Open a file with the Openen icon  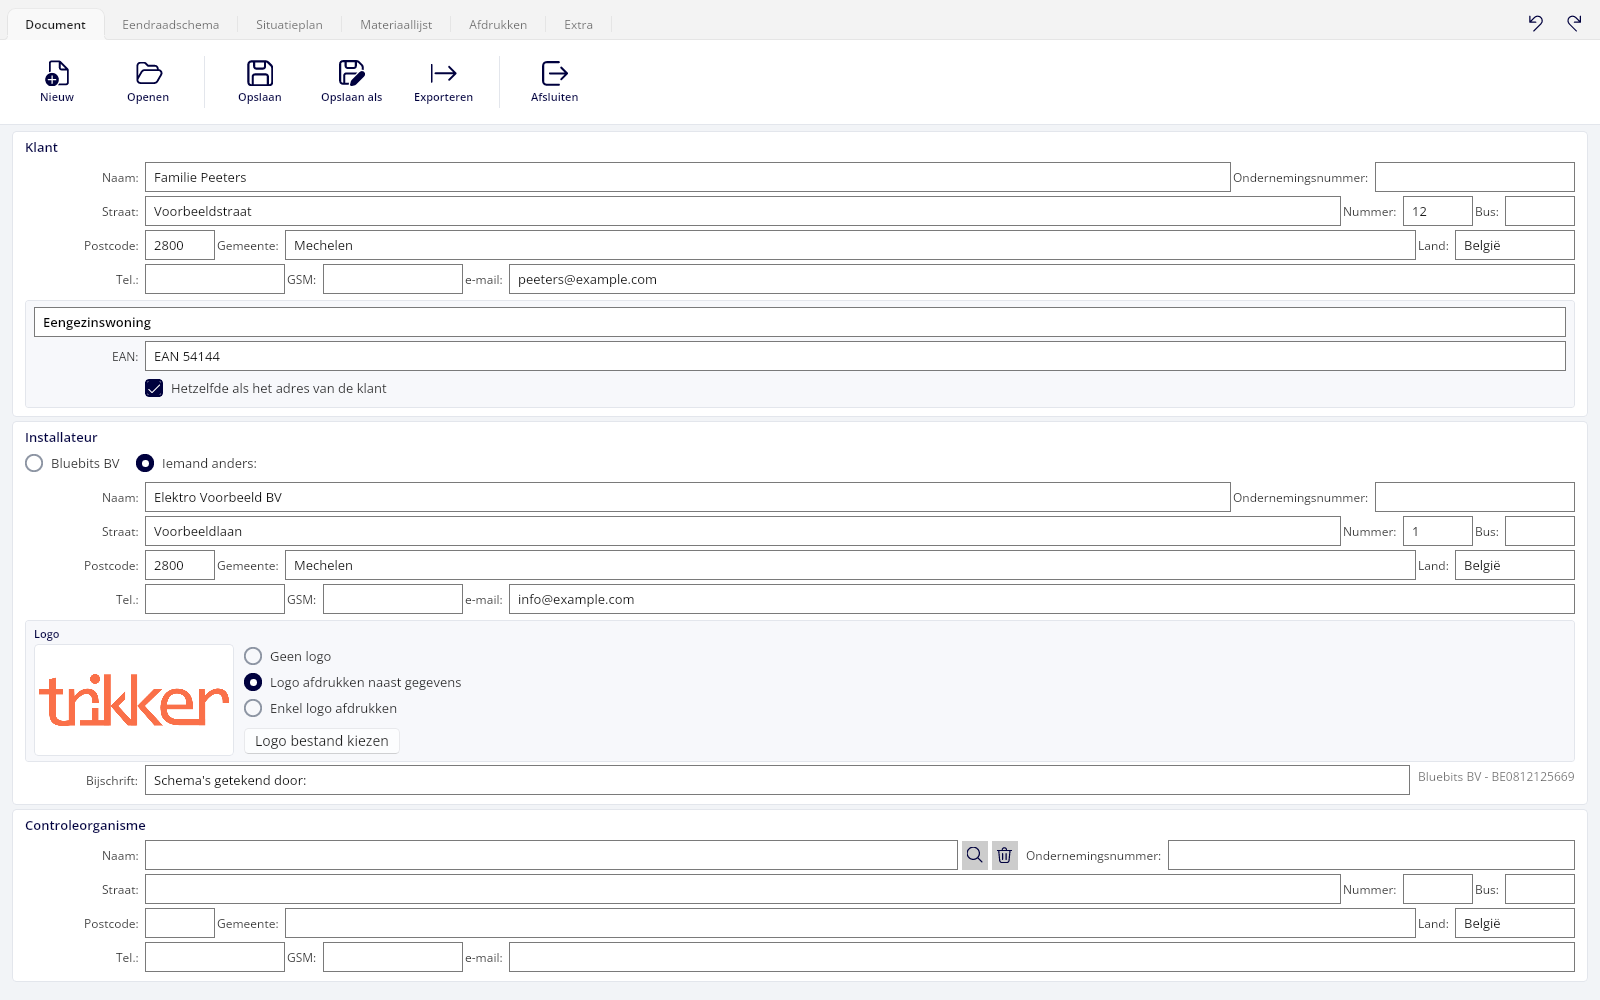click(x=148, y=73)
